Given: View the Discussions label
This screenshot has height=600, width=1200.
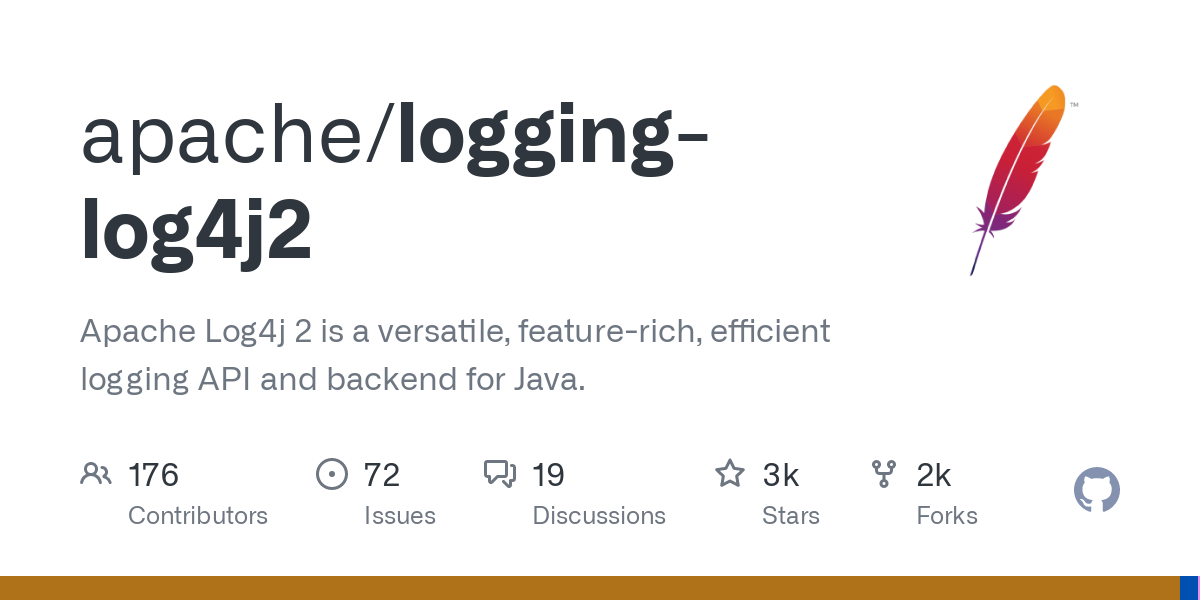Looking at the screenshot, I should pyautogui.click(x=598, y=516).
